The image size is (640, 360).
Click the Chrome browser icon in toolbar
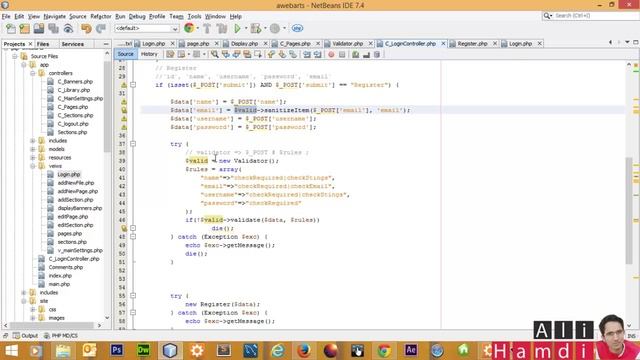coord(189,28)
